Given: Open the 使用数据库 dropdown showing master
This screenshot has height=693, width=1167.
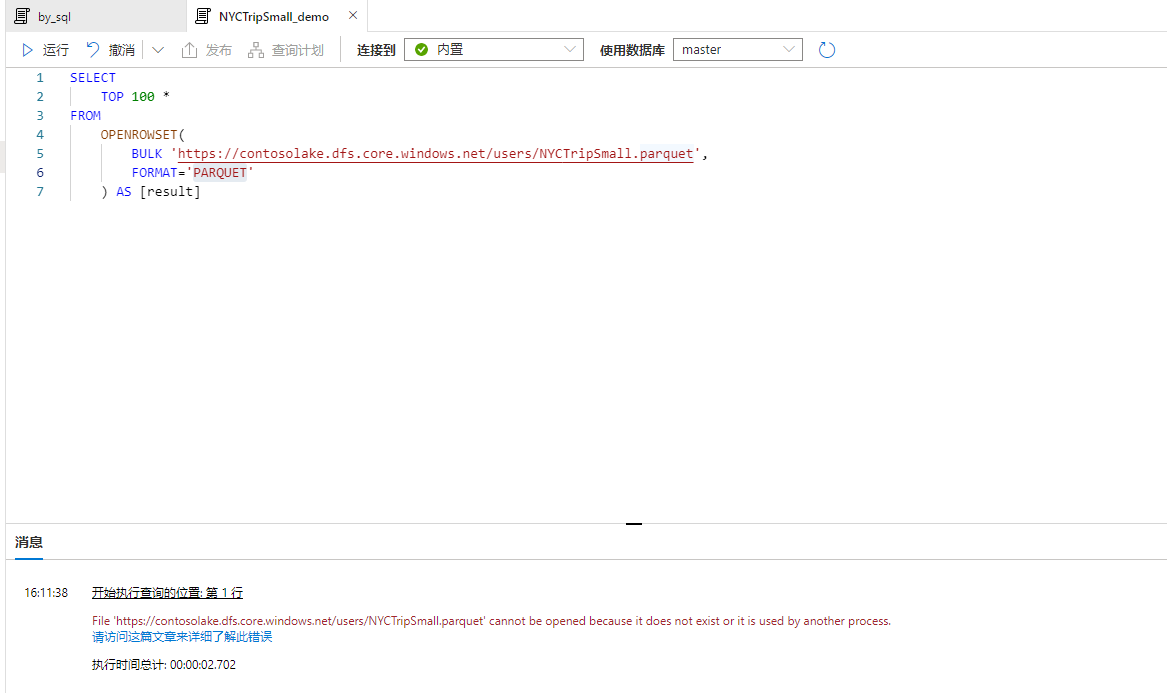Looking at the screenshot, I should click(738, 49).
